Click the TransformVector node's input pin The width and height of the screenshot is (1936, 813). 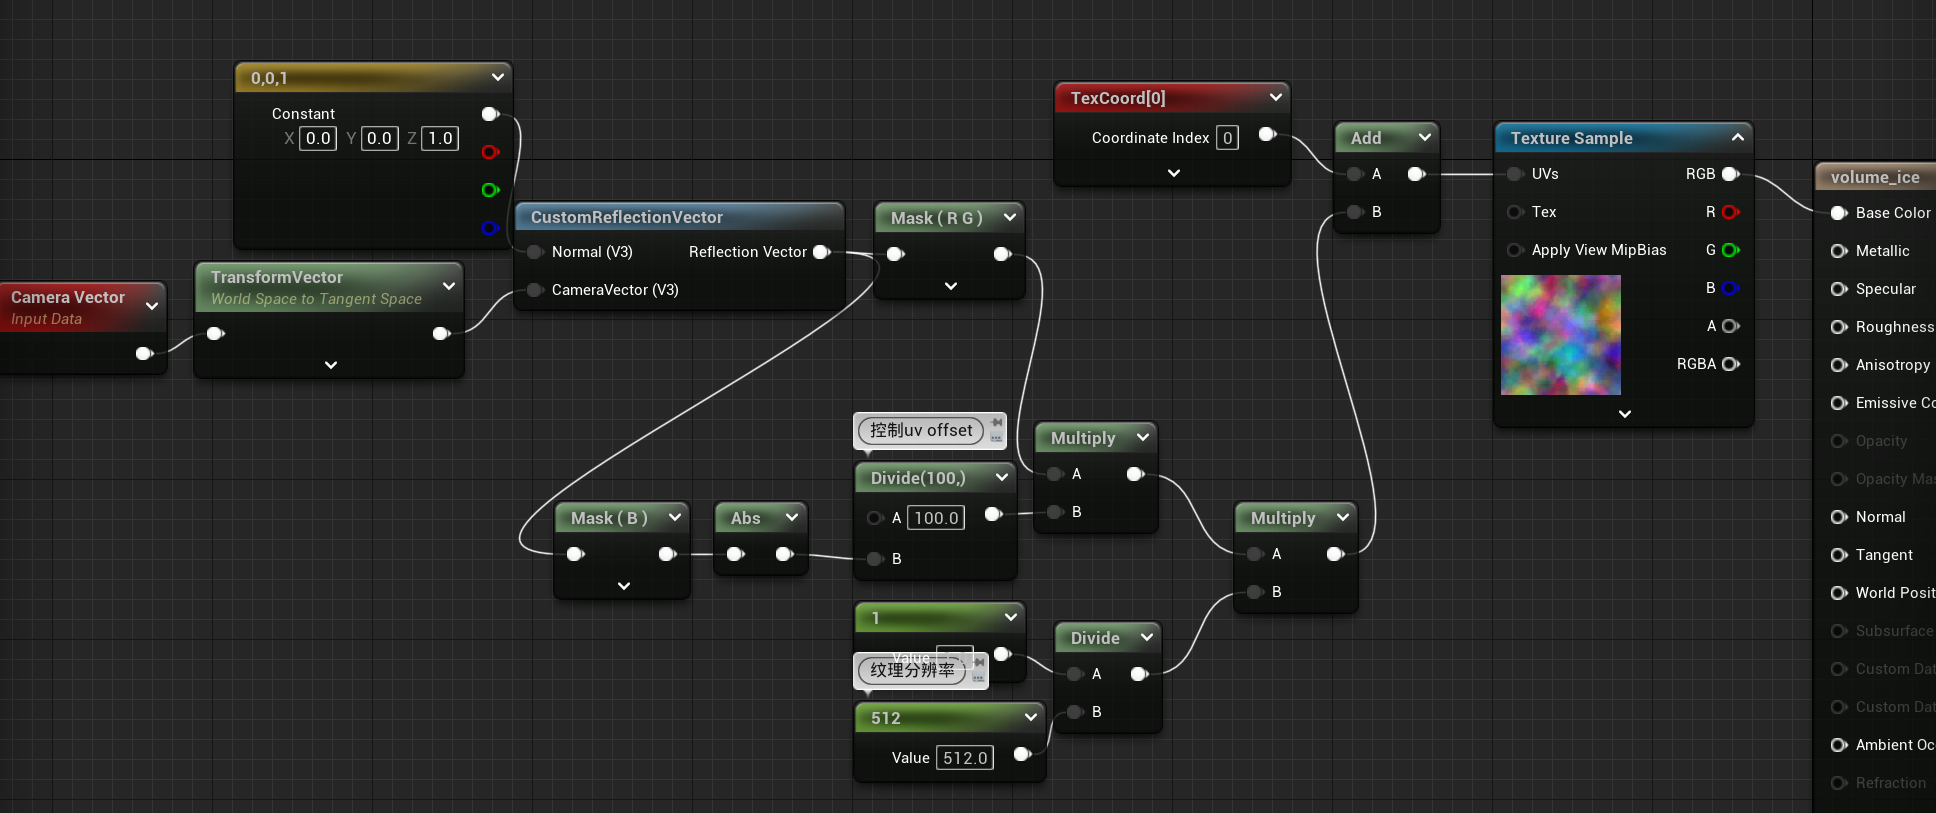216,333
